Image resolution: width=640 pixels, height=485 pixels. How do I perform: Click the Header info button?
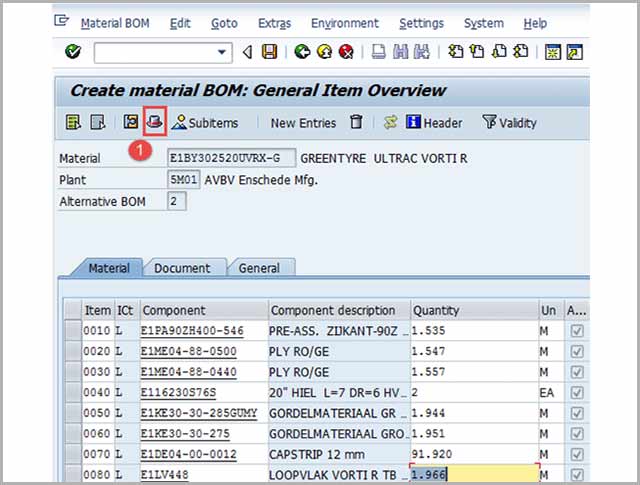434,122
